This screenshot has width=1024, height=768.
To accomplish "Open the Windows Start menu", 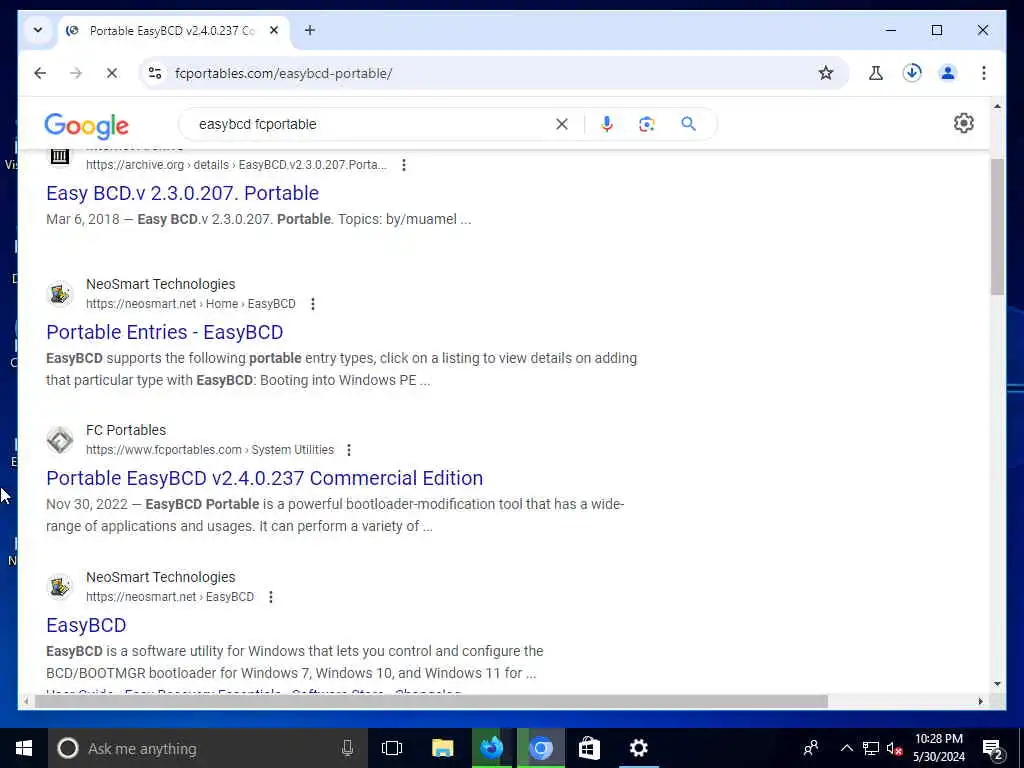I will [x=24, y=748].
